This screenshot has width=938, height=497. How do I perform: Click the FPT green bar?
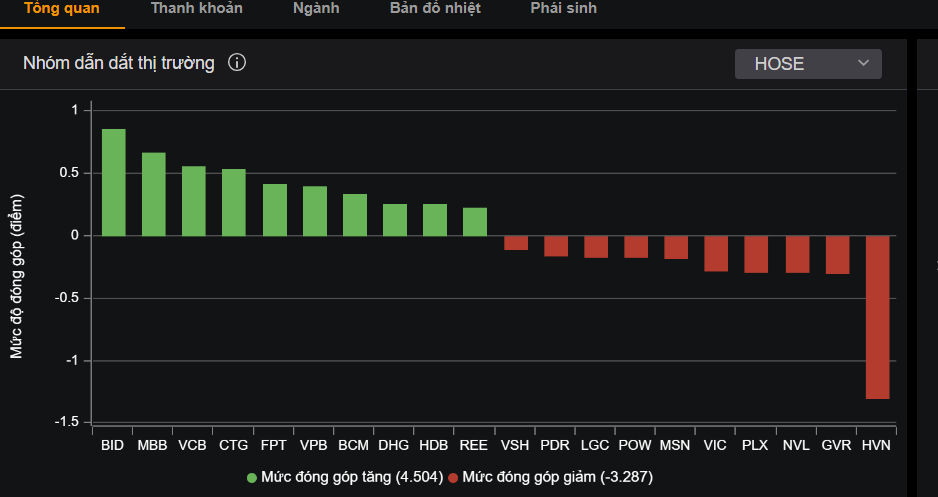click(x=274, y=210)
